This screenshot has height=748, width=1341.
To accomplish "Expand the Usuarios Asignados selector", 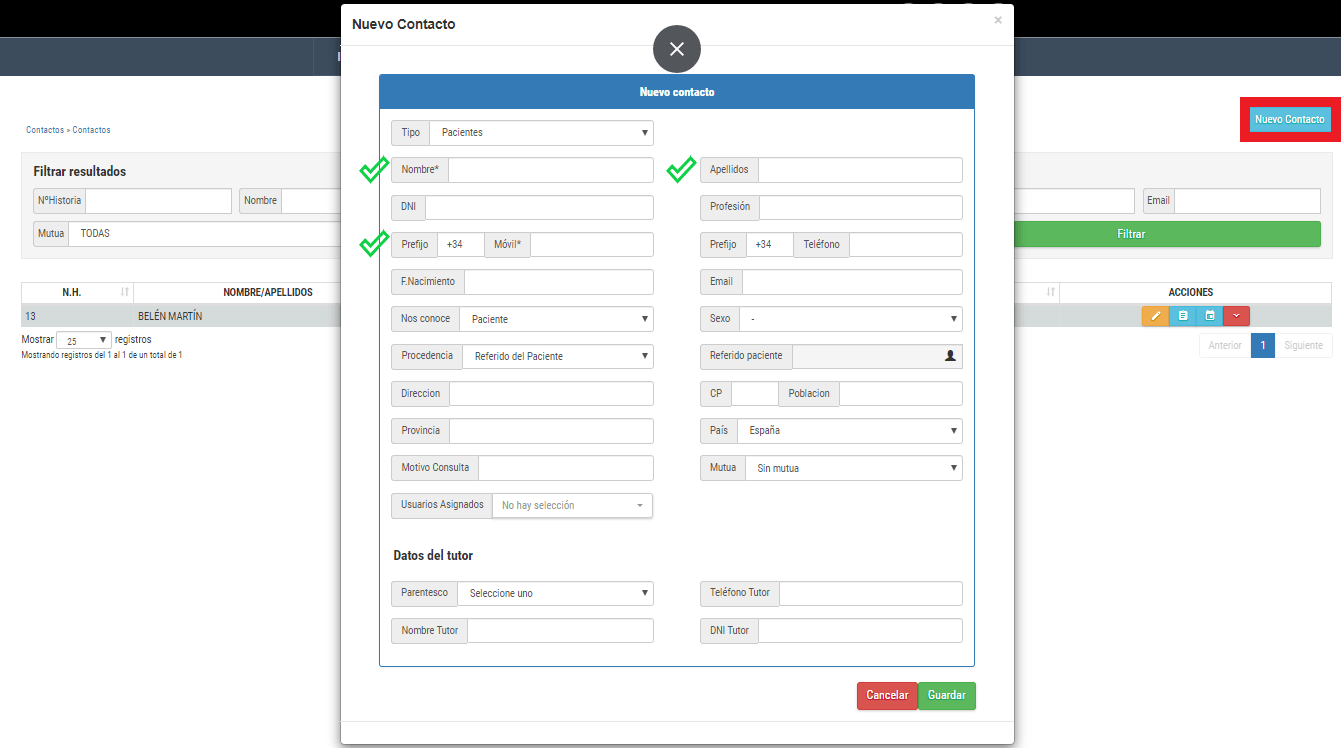I will pos(572,506).
